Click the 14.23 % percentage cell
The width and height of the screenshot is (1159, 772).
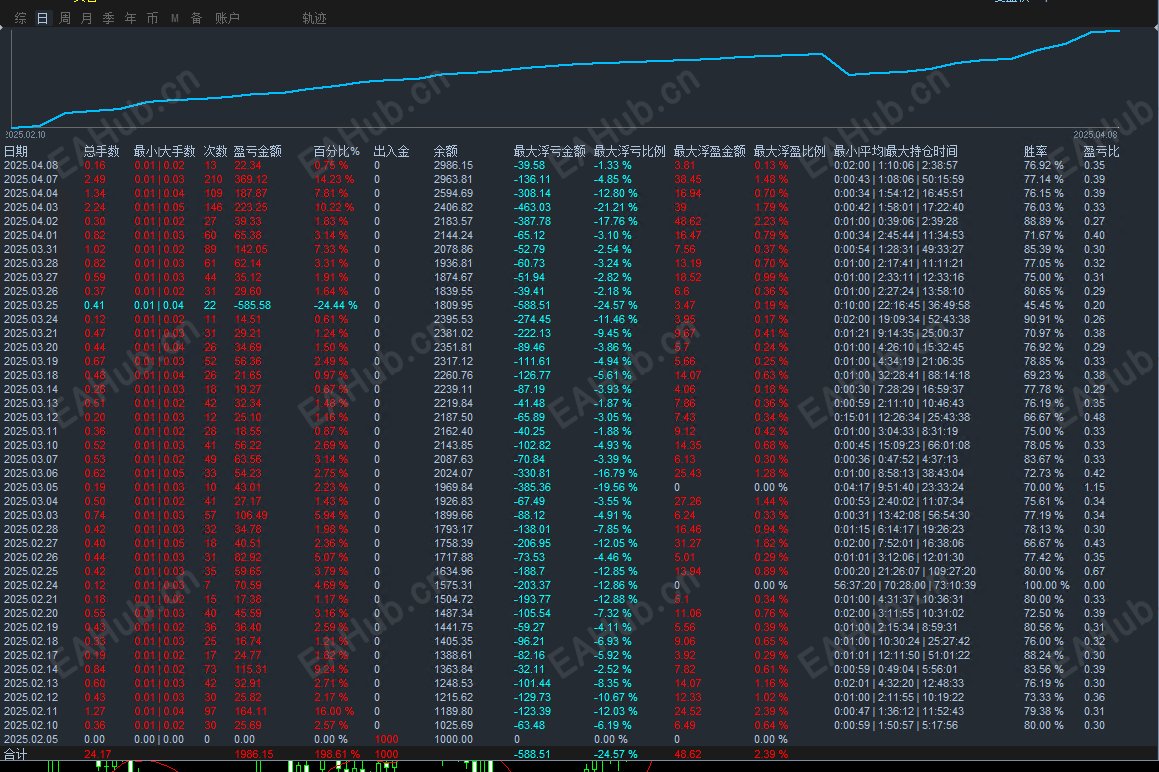(x=334, y=179)
